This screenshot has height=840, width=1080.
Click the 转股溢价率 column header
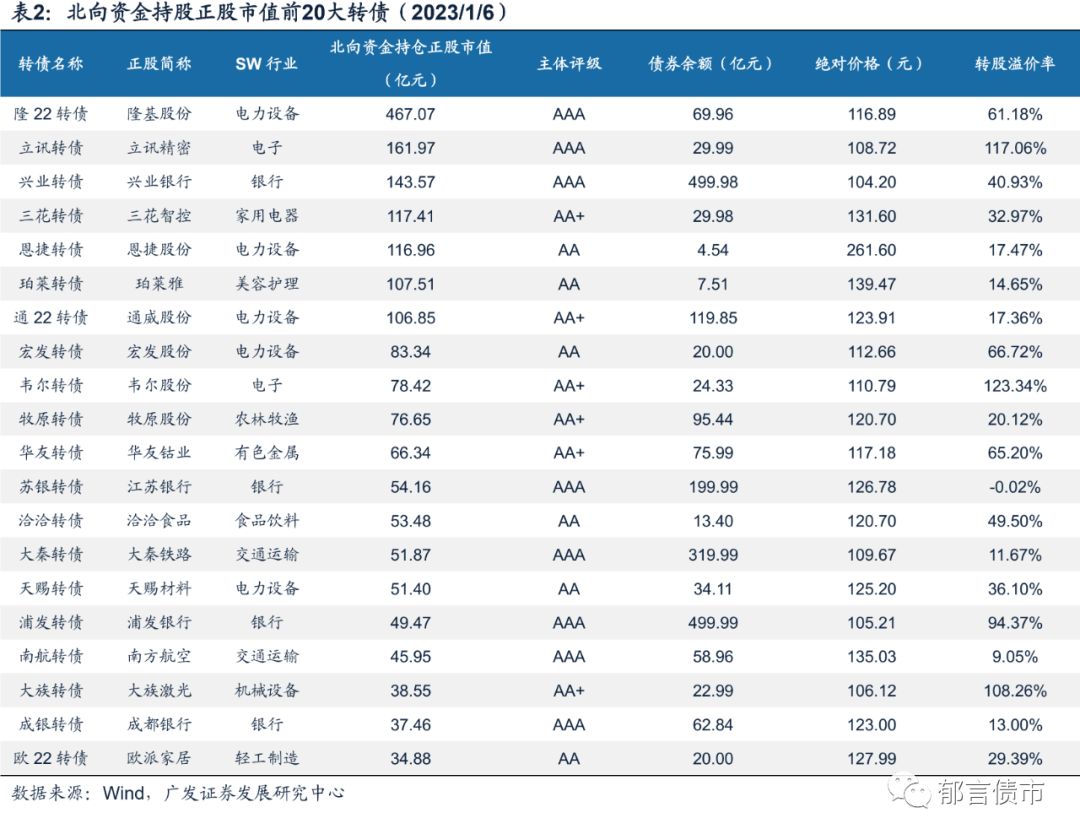(1015, 64)
